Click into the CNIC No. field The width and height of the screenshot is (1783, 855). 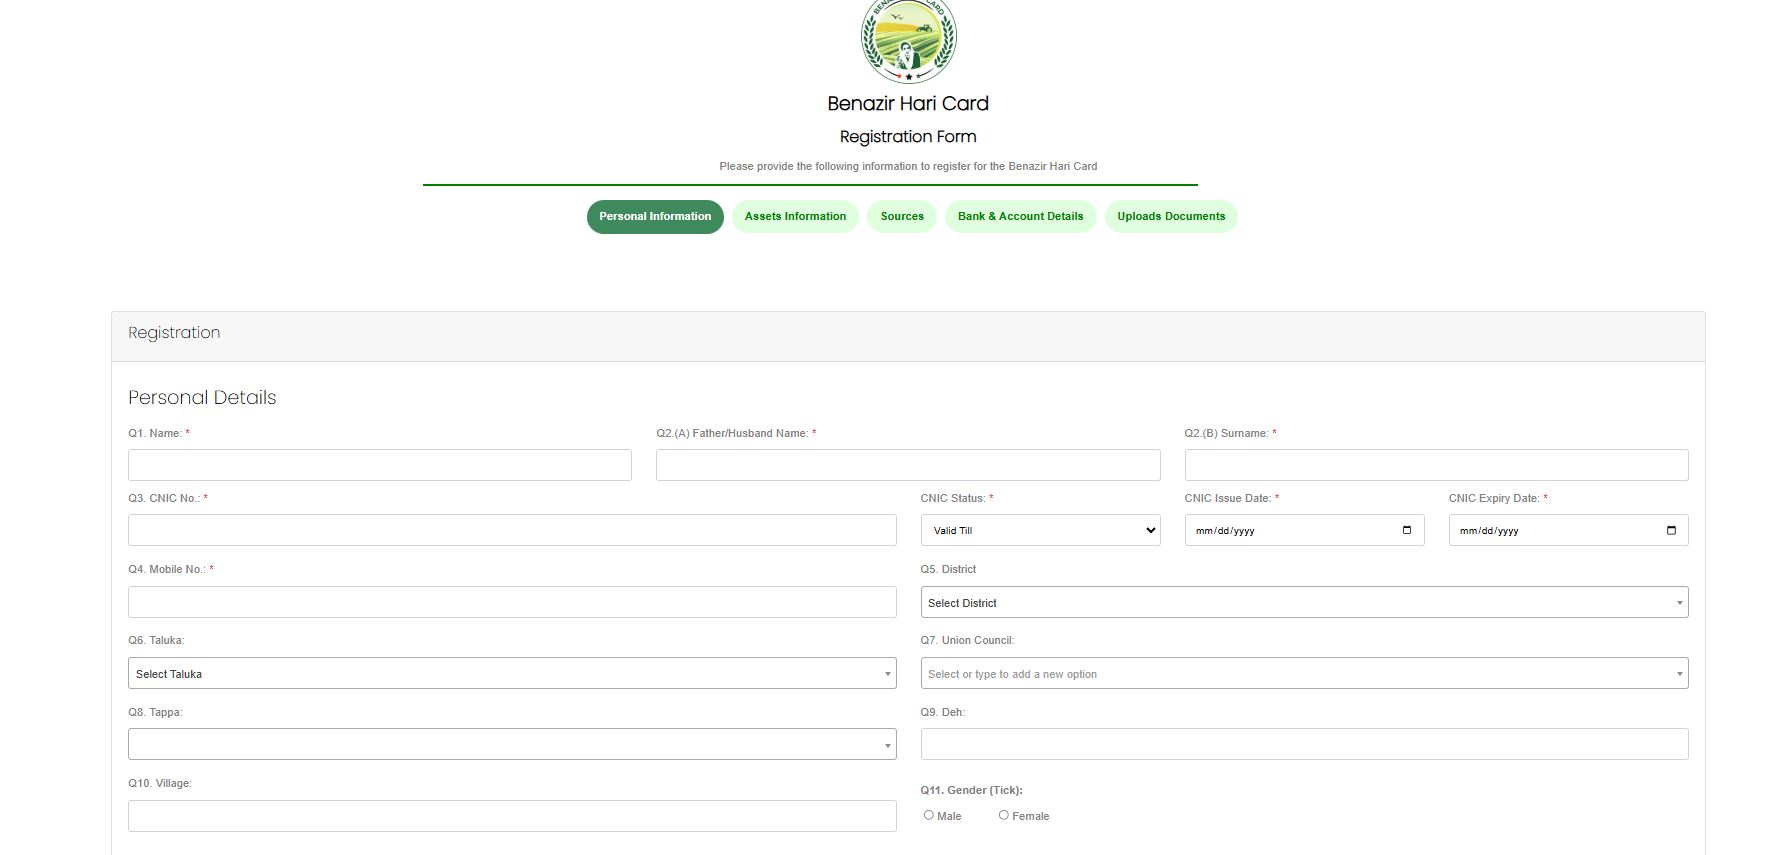(x=511, y=530)
